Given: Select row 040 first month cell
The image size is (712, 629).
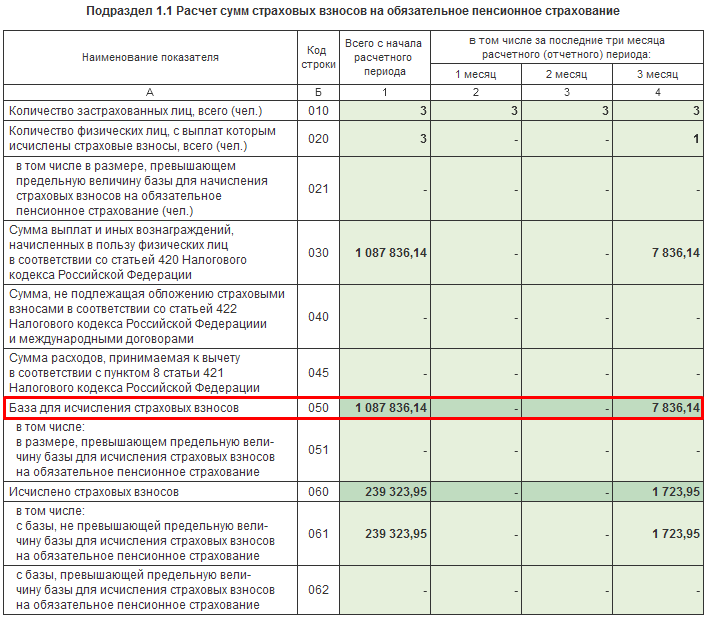Looking at the screenshot, I should [476, 317].
